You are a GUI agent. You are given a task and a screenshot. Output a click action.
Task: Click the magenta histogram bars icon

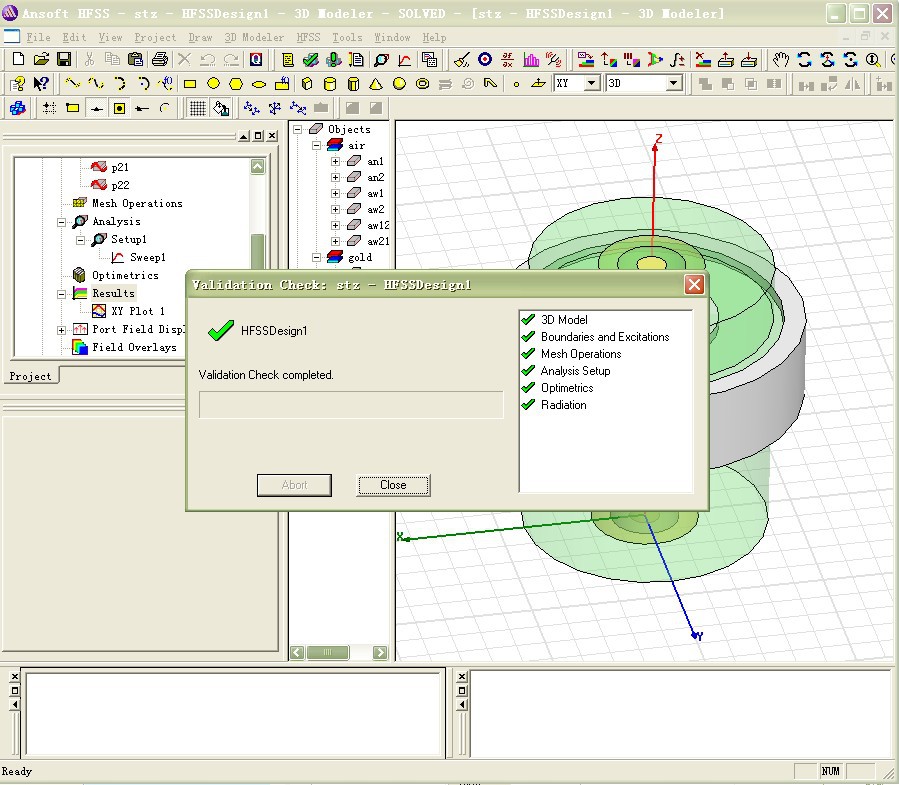(531, 59)
